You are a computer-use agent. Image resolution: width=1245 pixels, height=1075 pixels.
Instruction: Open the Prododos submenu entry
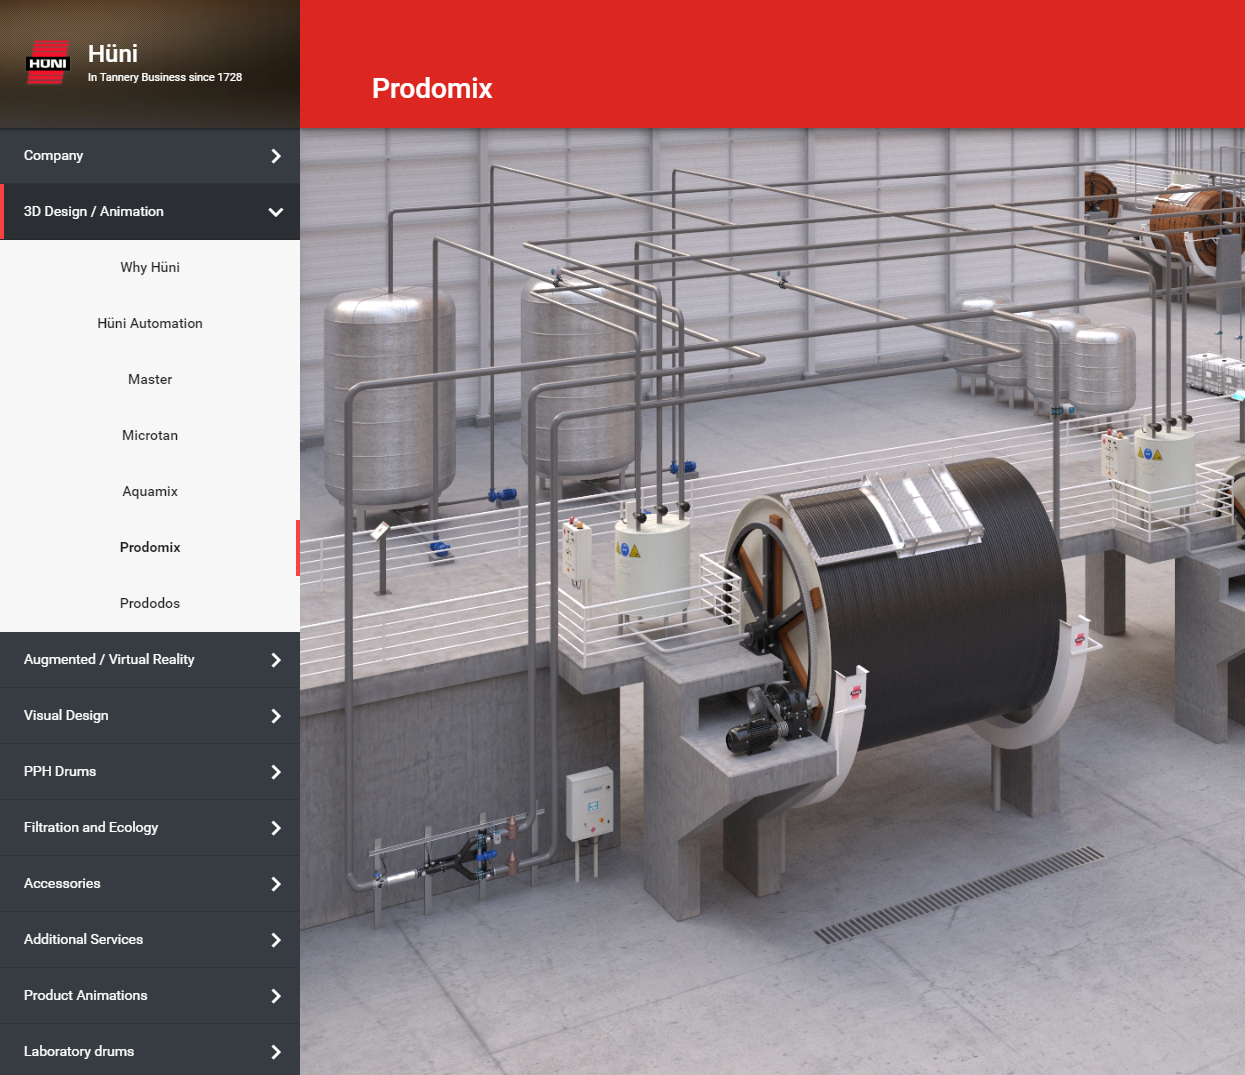[150, 604]
